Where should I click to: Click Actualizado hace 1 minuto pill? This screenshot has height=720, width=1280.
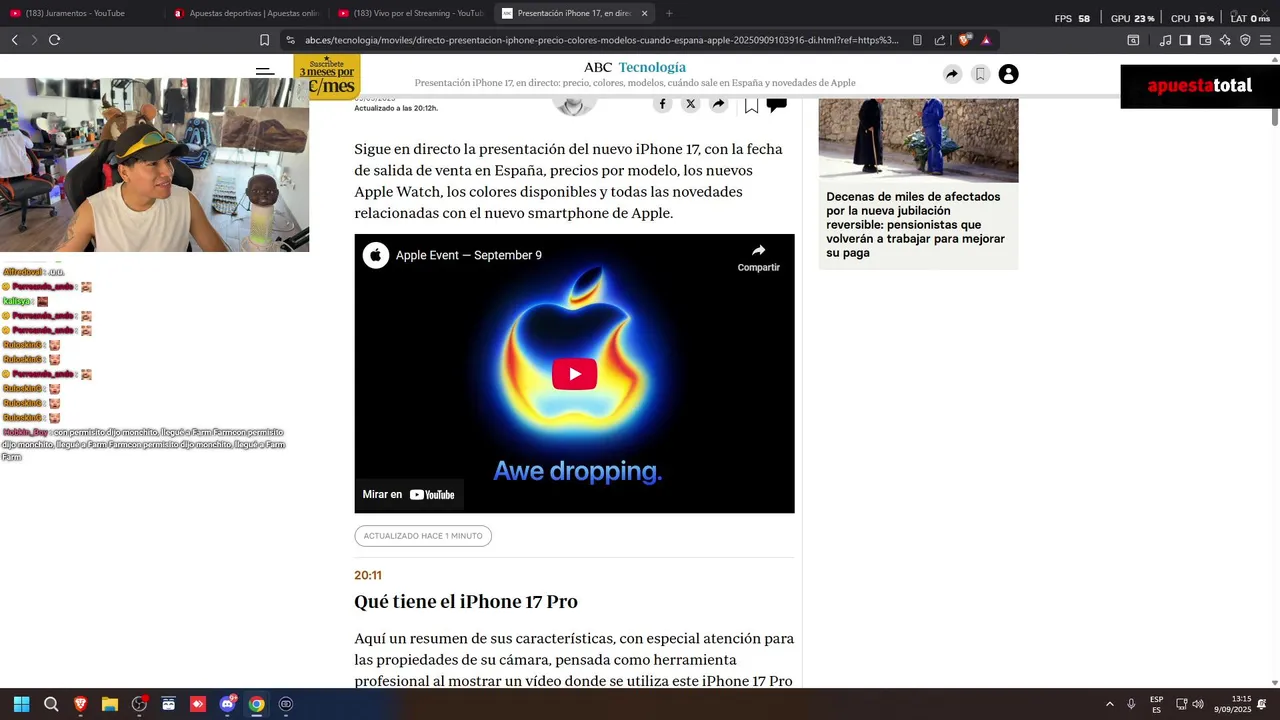(x=423, y=536)
